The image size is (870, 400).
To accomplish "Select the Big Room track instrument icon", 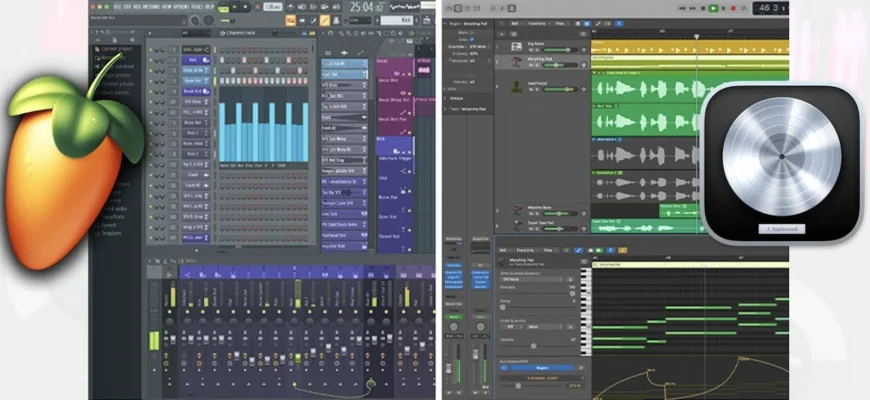I will point(517,45).
